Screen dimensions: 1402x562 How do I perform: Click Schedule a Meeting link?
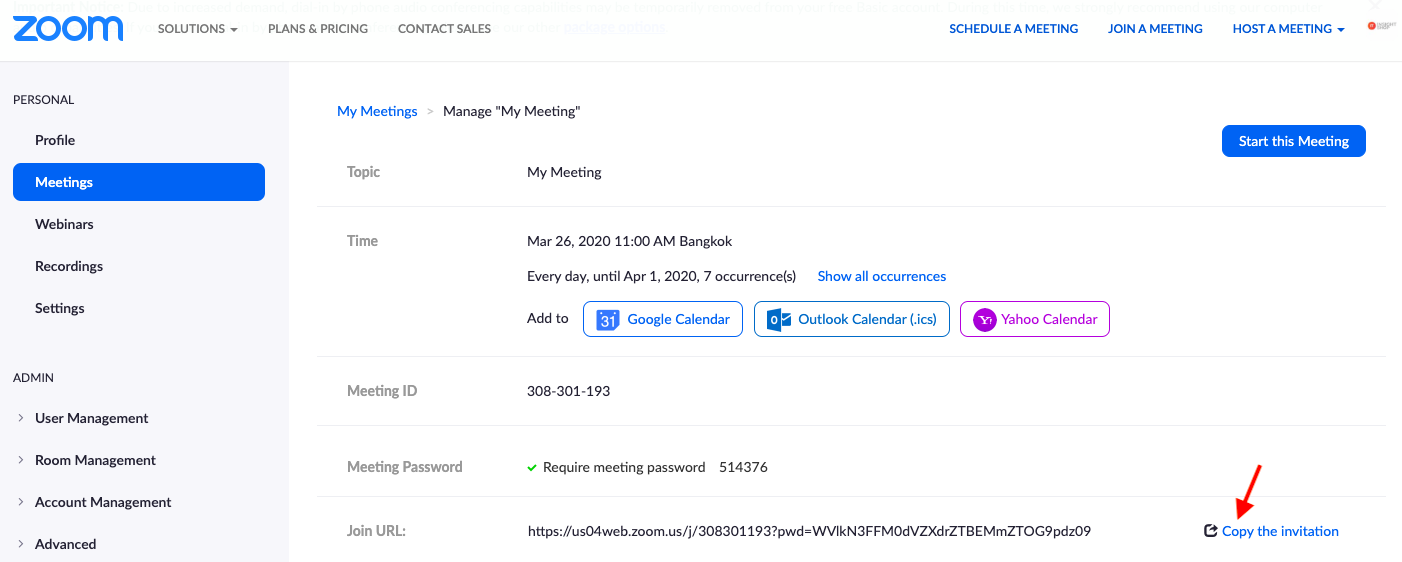(1014, 29)
